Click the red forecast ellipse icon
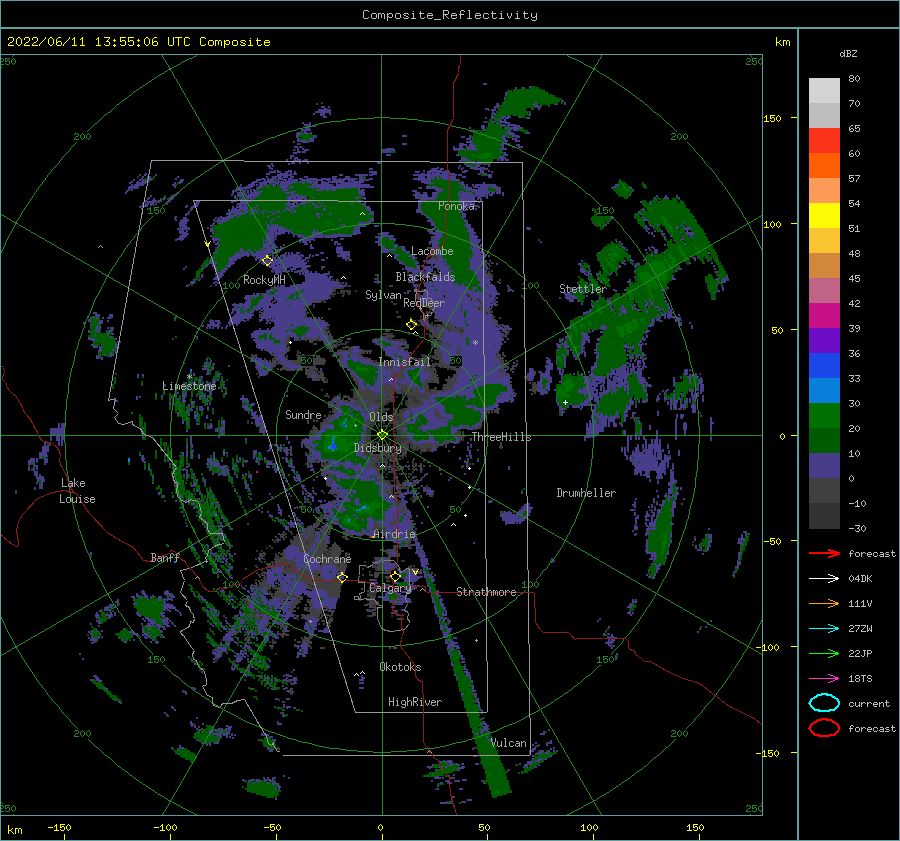The image size is (900, 841). [x=824, y=728]
